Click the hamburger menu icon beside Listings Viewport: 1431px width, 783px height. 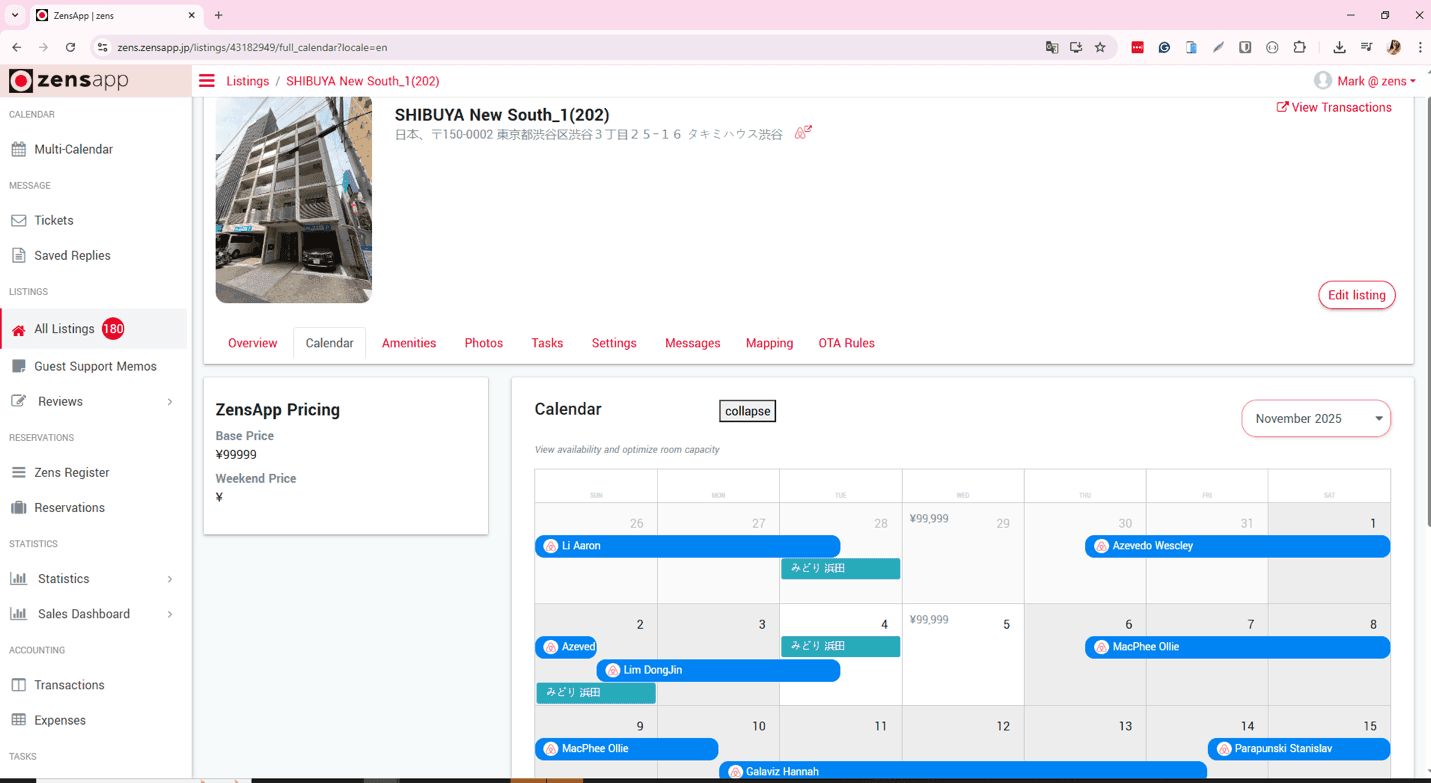tap(207, 81)
